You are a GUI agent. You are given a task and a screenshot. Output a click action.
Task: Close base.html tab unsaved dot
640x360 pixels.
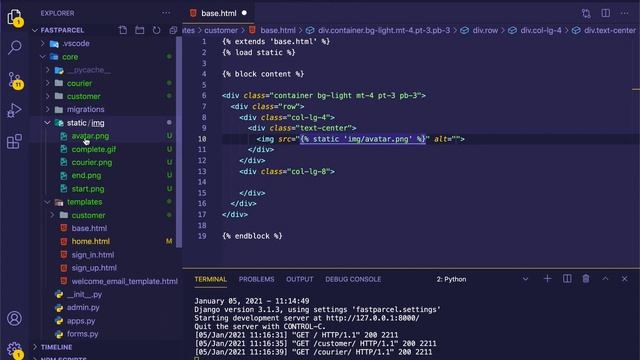(x=244, y=13)
